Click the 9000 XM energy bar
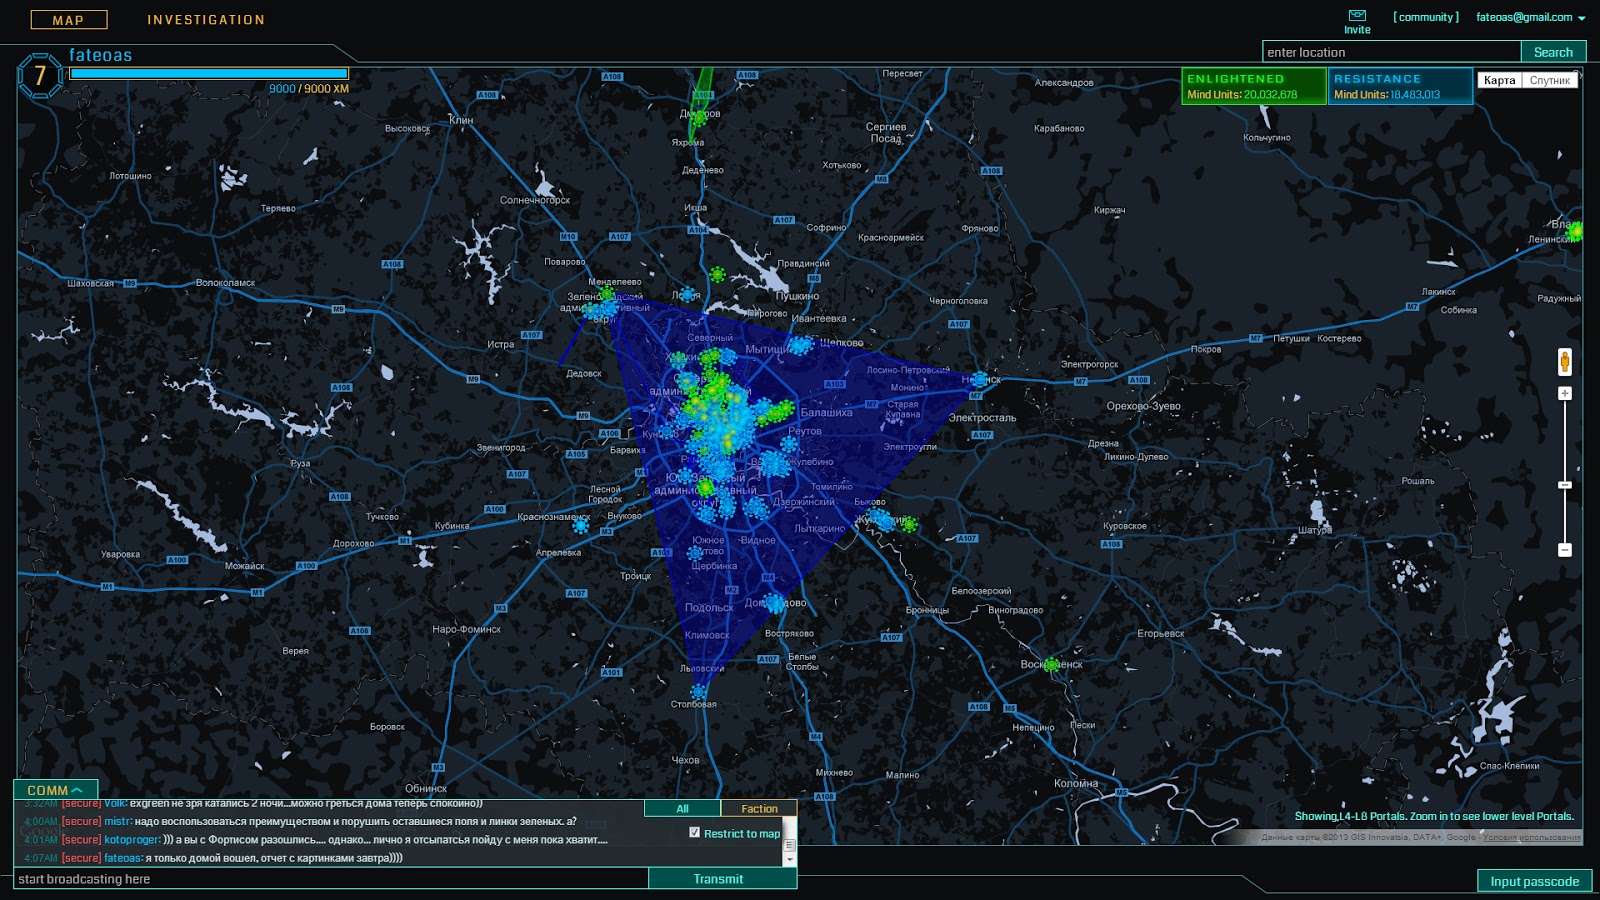Viewport: 1600px width, 900px height. pyautogui.click(x=209, y=73)
